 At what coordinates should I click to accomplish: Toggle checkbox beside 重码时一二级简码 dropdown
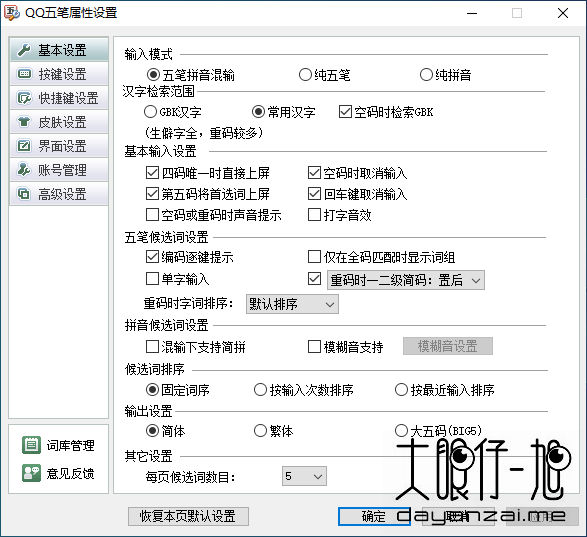pyautogui.click(x=314, y=279)
